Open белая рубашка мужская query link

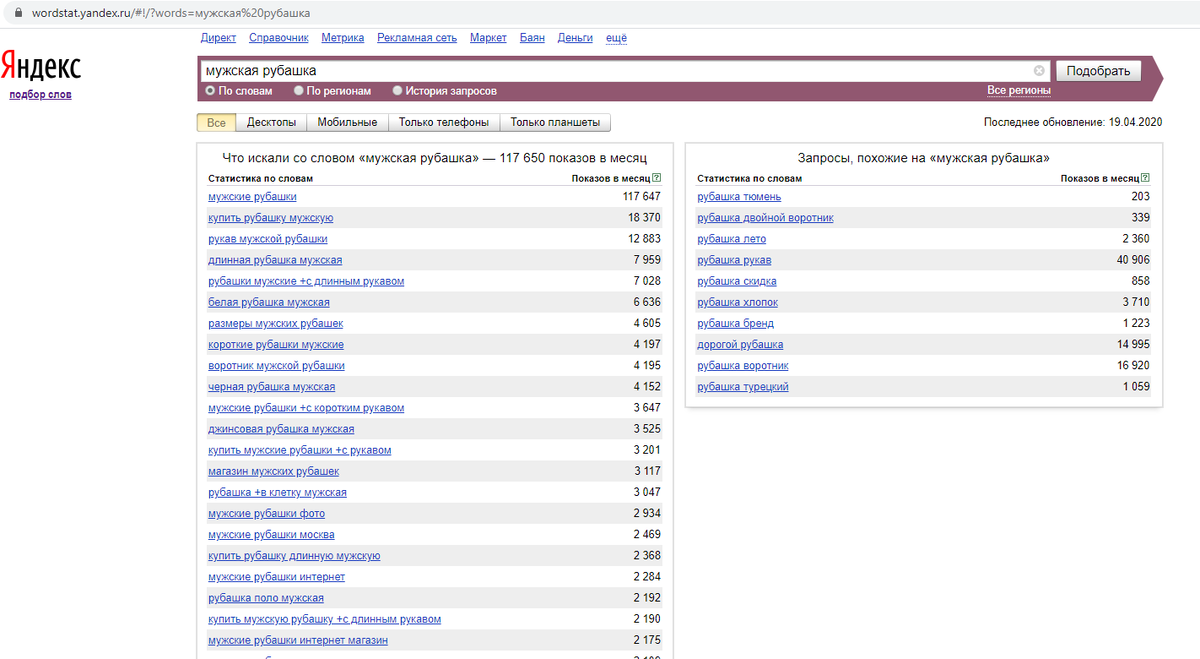pyautogui.click(x=269, y=302)
